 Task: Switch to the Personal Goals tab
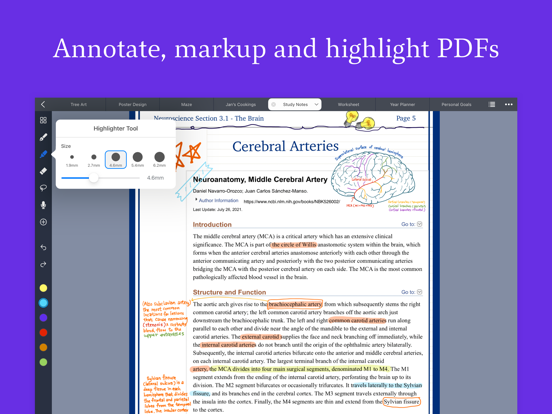tap(456, 105)
